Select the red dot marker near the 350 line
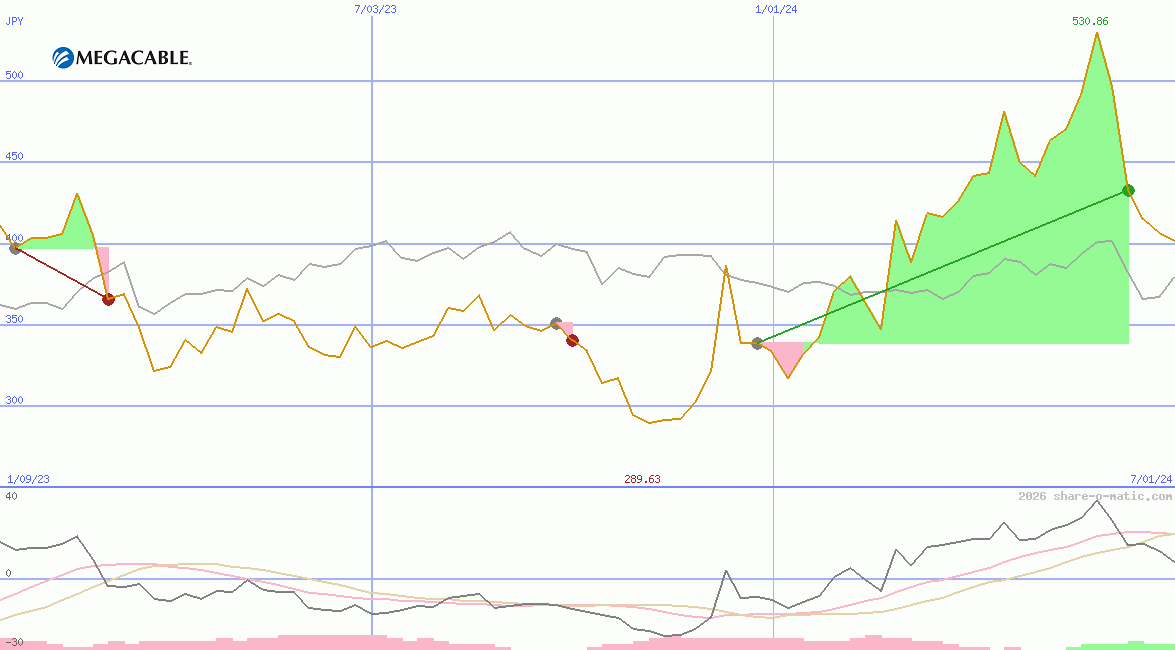1175x650 pixels. pos(107,297)
